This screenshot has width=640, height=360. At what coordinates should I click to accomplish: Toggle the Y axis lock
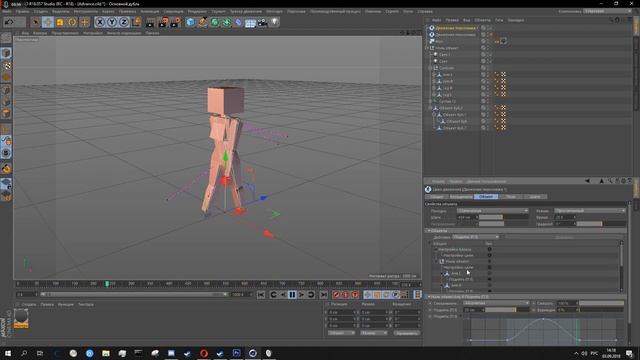tap(112, 22)
